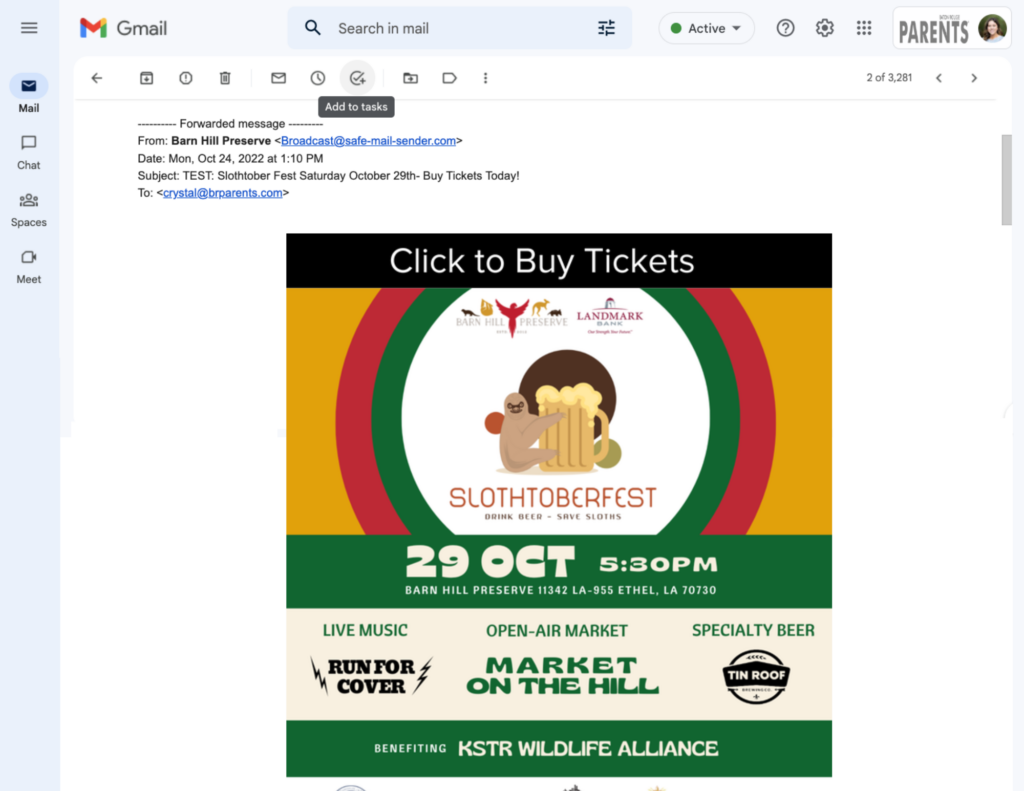Report this email as spam
The height and width of the screenshot is (791, 1024).
pyautogui.click(x=185, y=78)
